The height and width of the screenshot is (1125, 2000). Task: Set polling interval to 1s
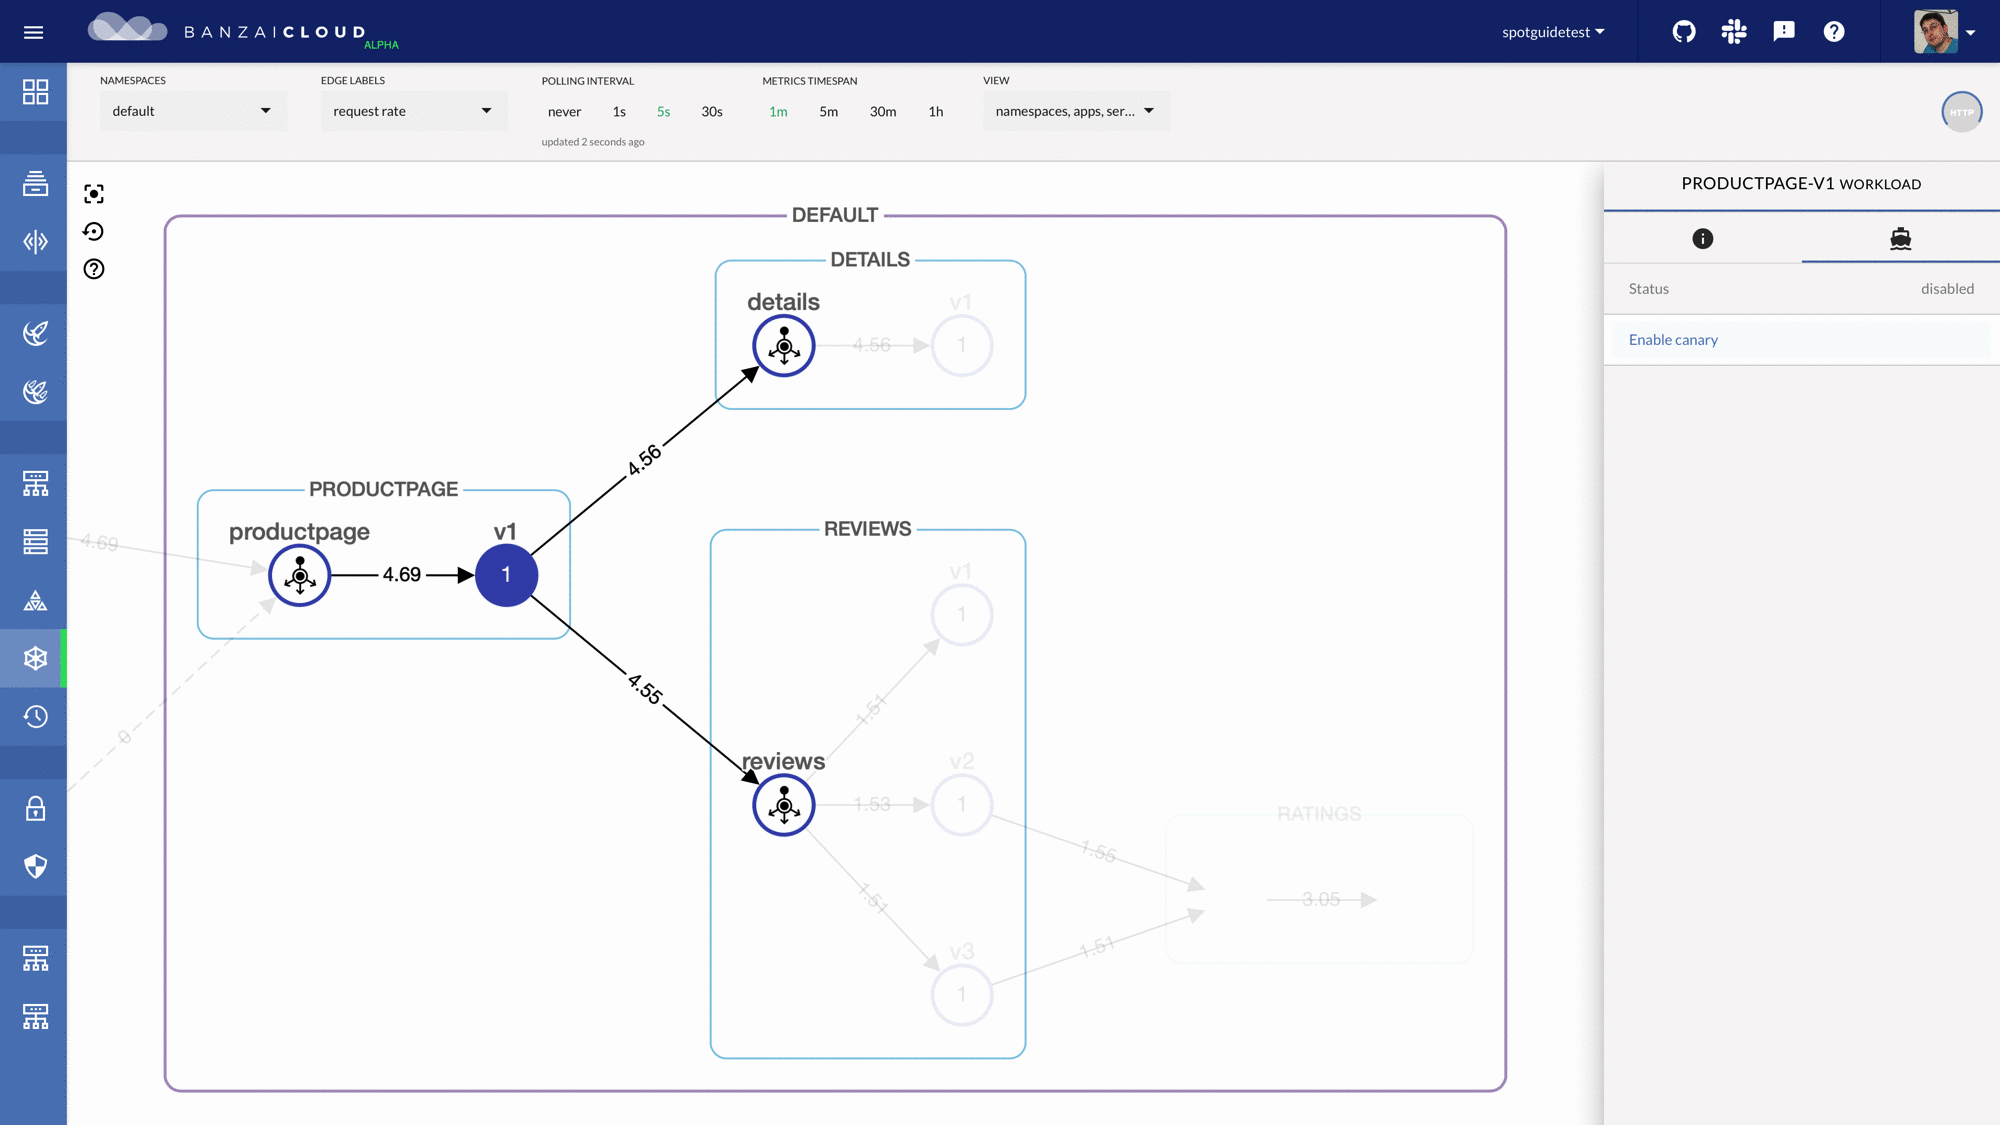point(619,111)
